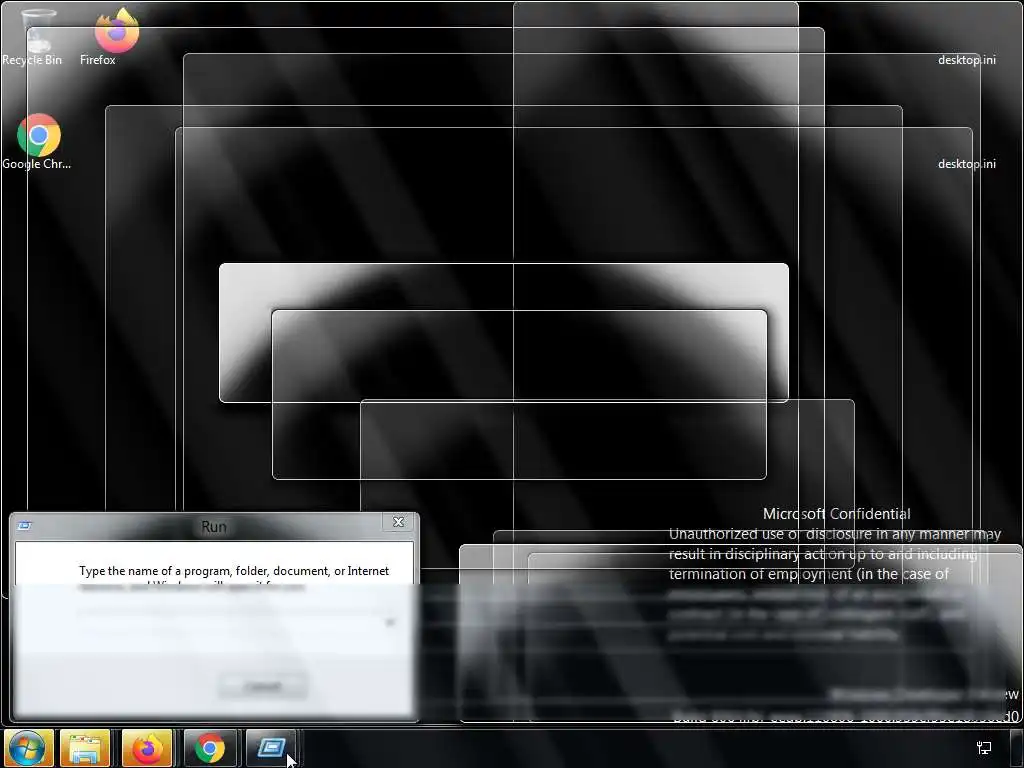Click the Show desktop strip
The height and width of the screenshot is (768, 1024).
(x=1017, y=748)
